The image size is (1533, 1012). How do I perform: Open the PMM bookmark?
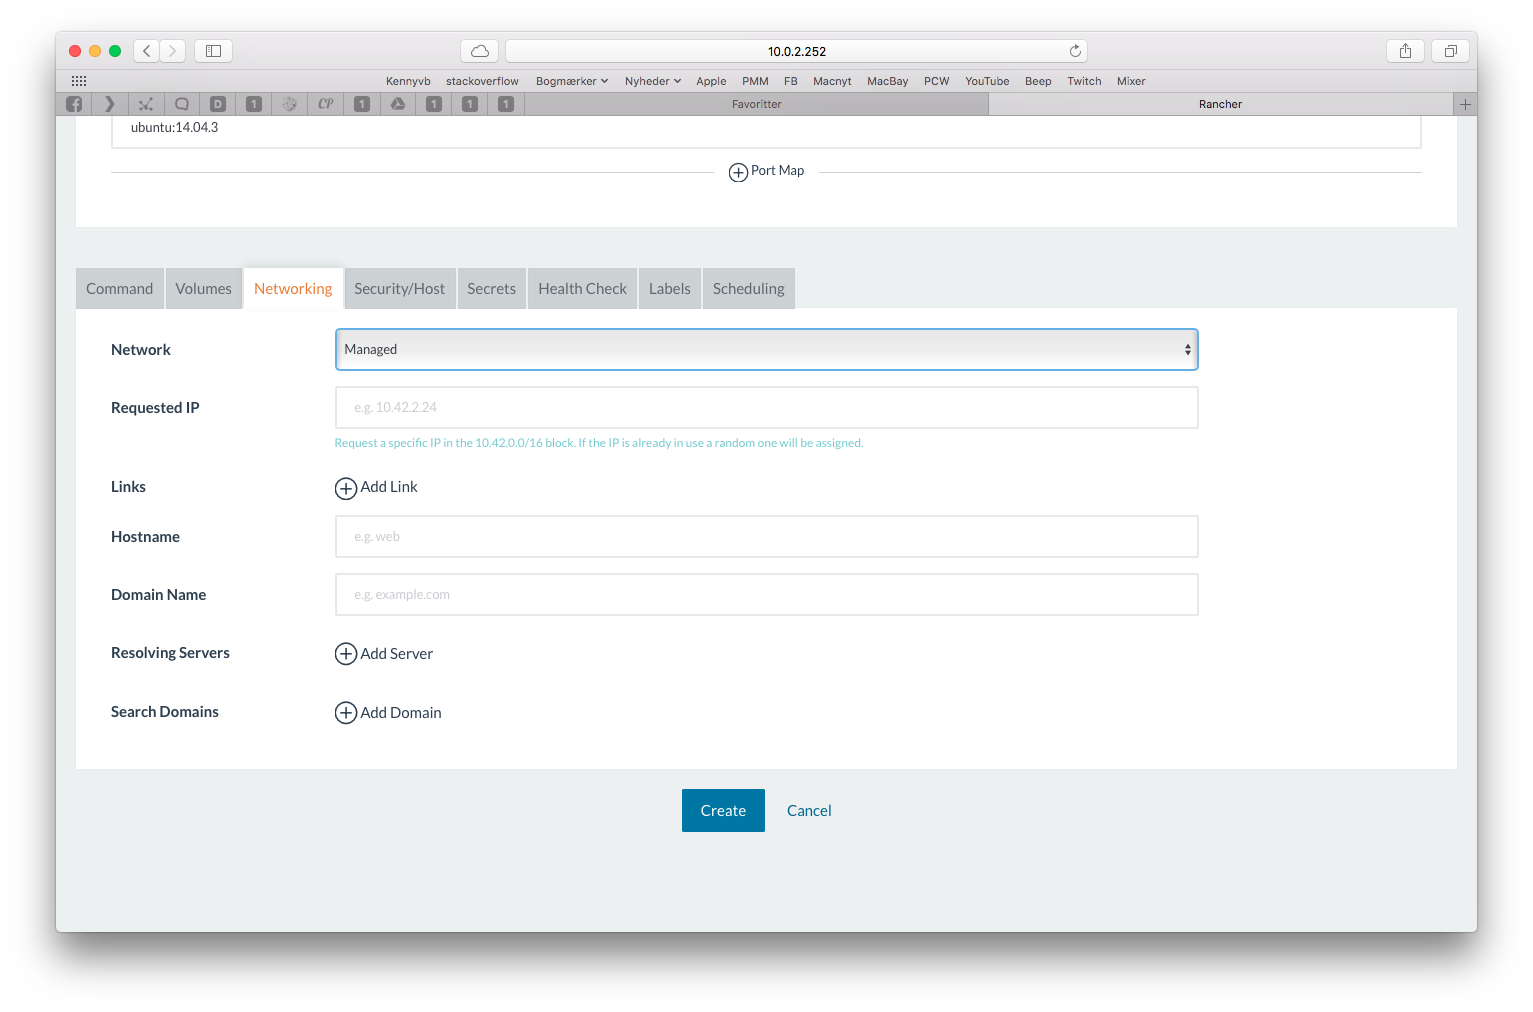tap(756, 81)
